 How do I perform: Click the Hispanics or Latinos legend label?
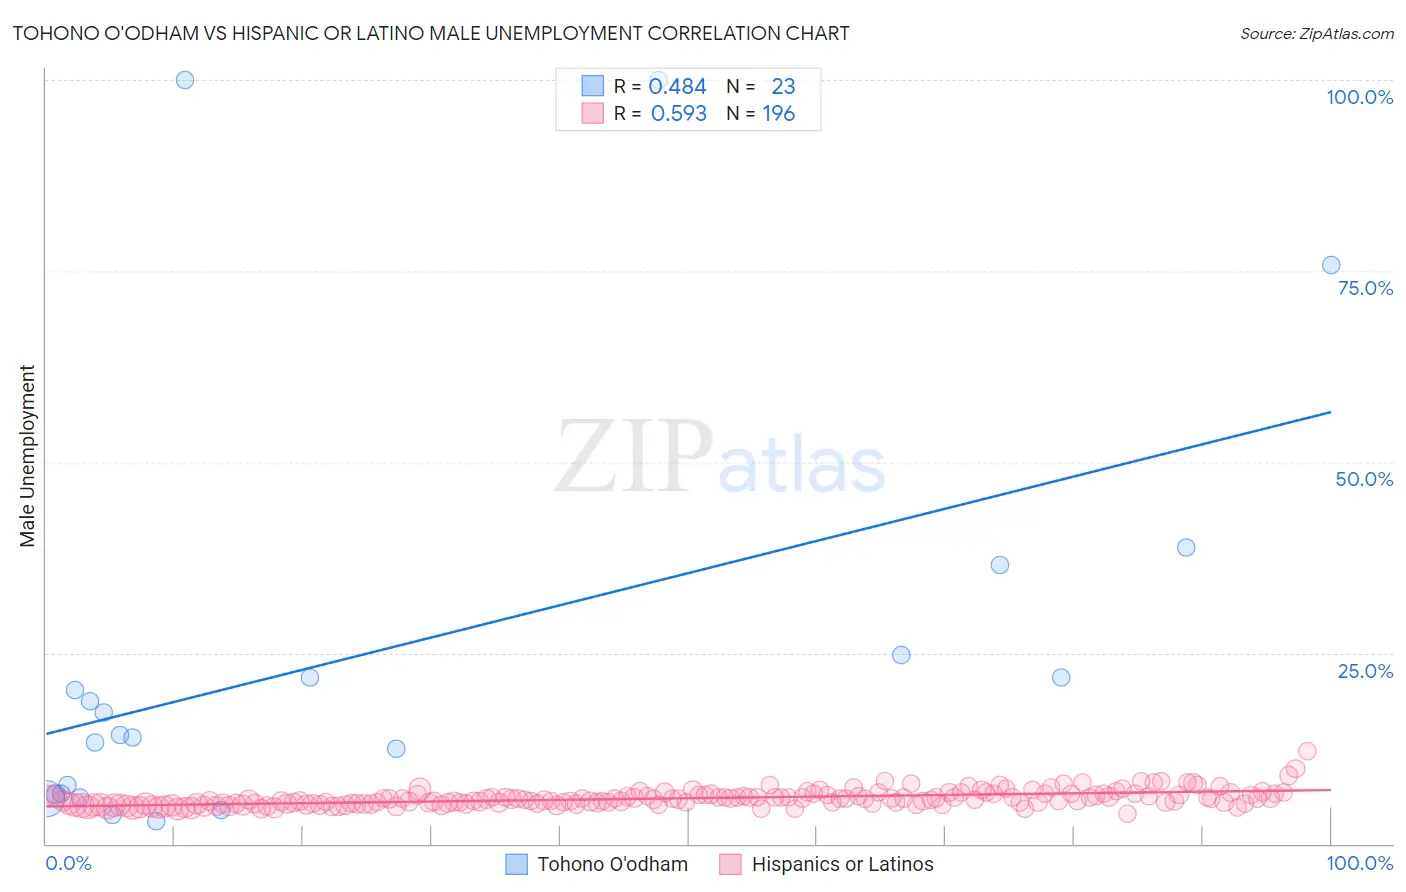point(842,864)
